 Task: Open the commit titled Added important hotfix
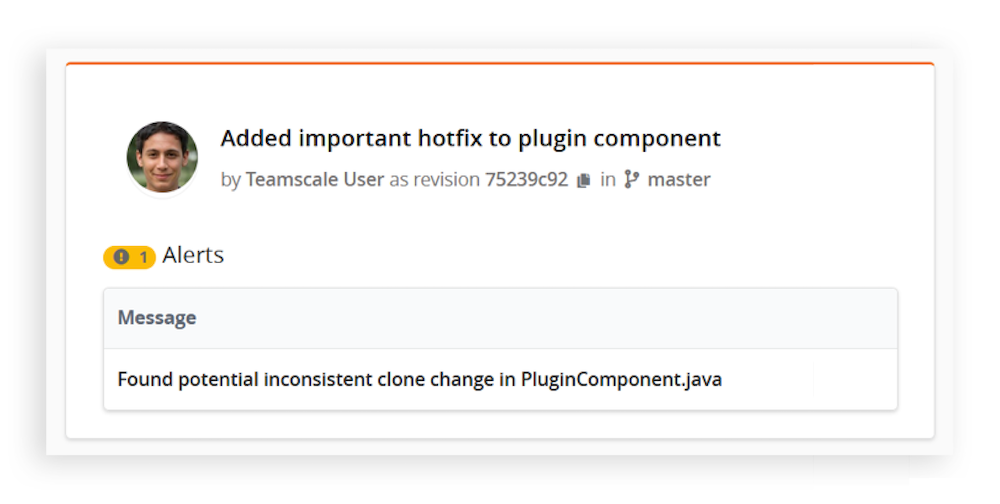point(470,138)
